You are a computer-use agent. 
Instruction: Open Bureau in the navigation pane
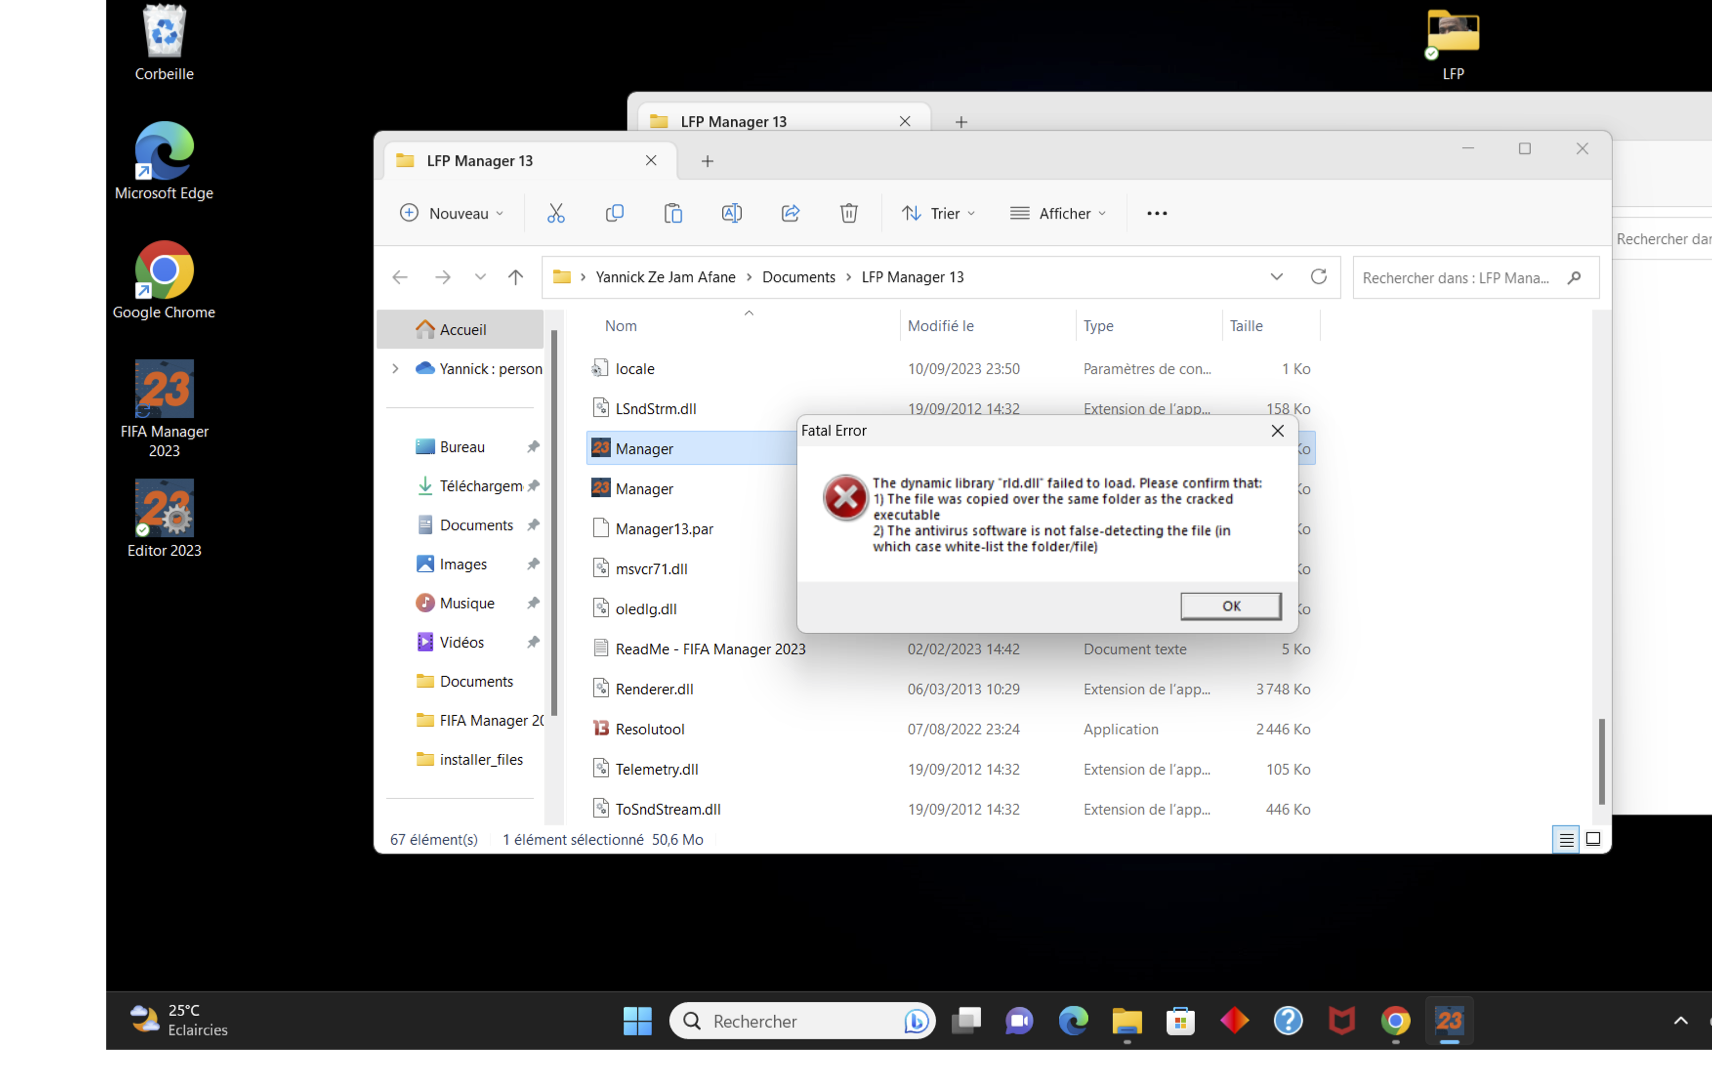pos(461,447)
